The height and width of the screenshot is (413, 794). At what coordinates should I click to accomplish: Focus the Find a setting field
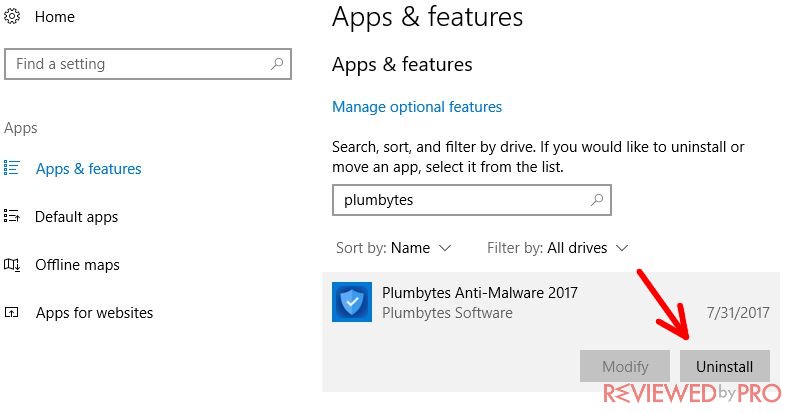click(x=148, y=64)
